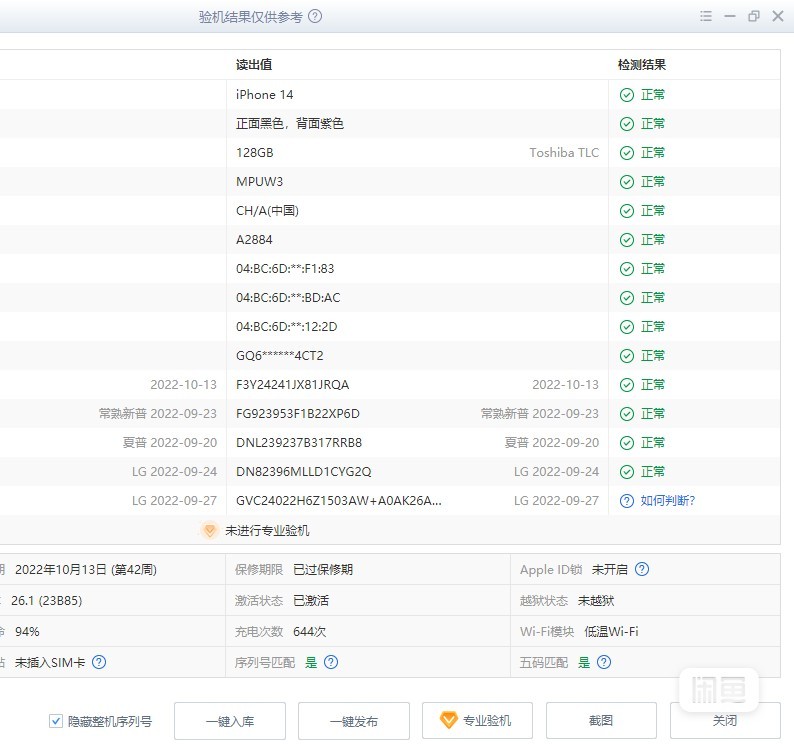Viewport: 794px width, 756px height.
Task: Click the 检测结果 column header
Action: click(642, 65)
